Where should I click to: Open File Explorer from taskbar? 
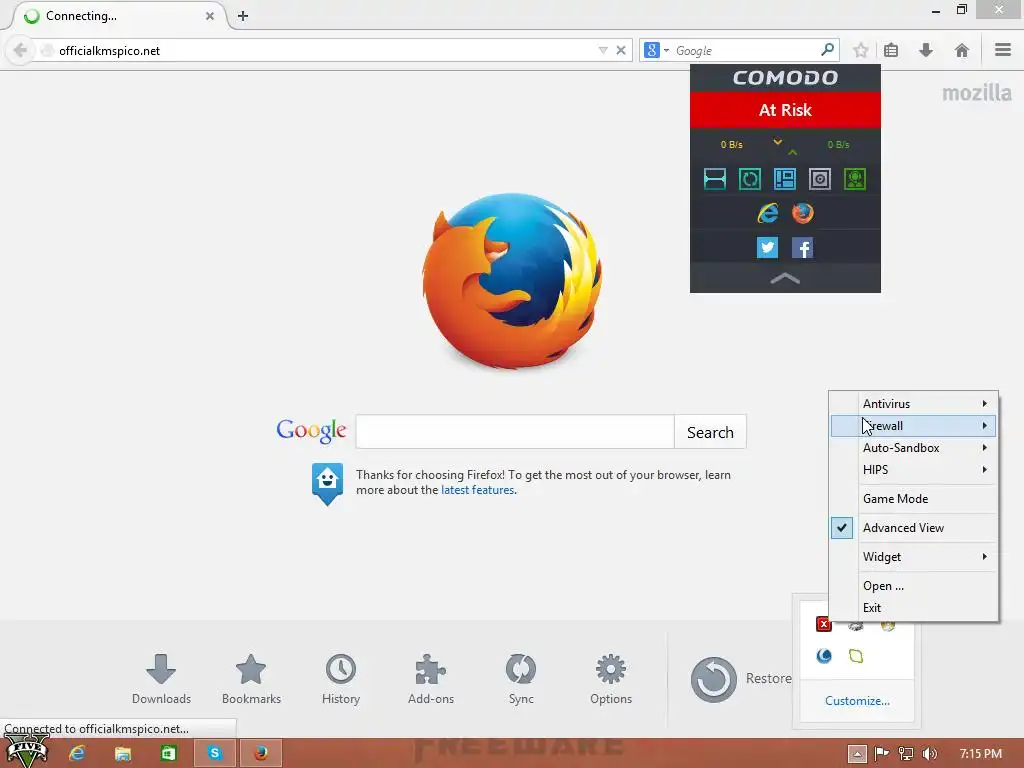click(123, 753)
